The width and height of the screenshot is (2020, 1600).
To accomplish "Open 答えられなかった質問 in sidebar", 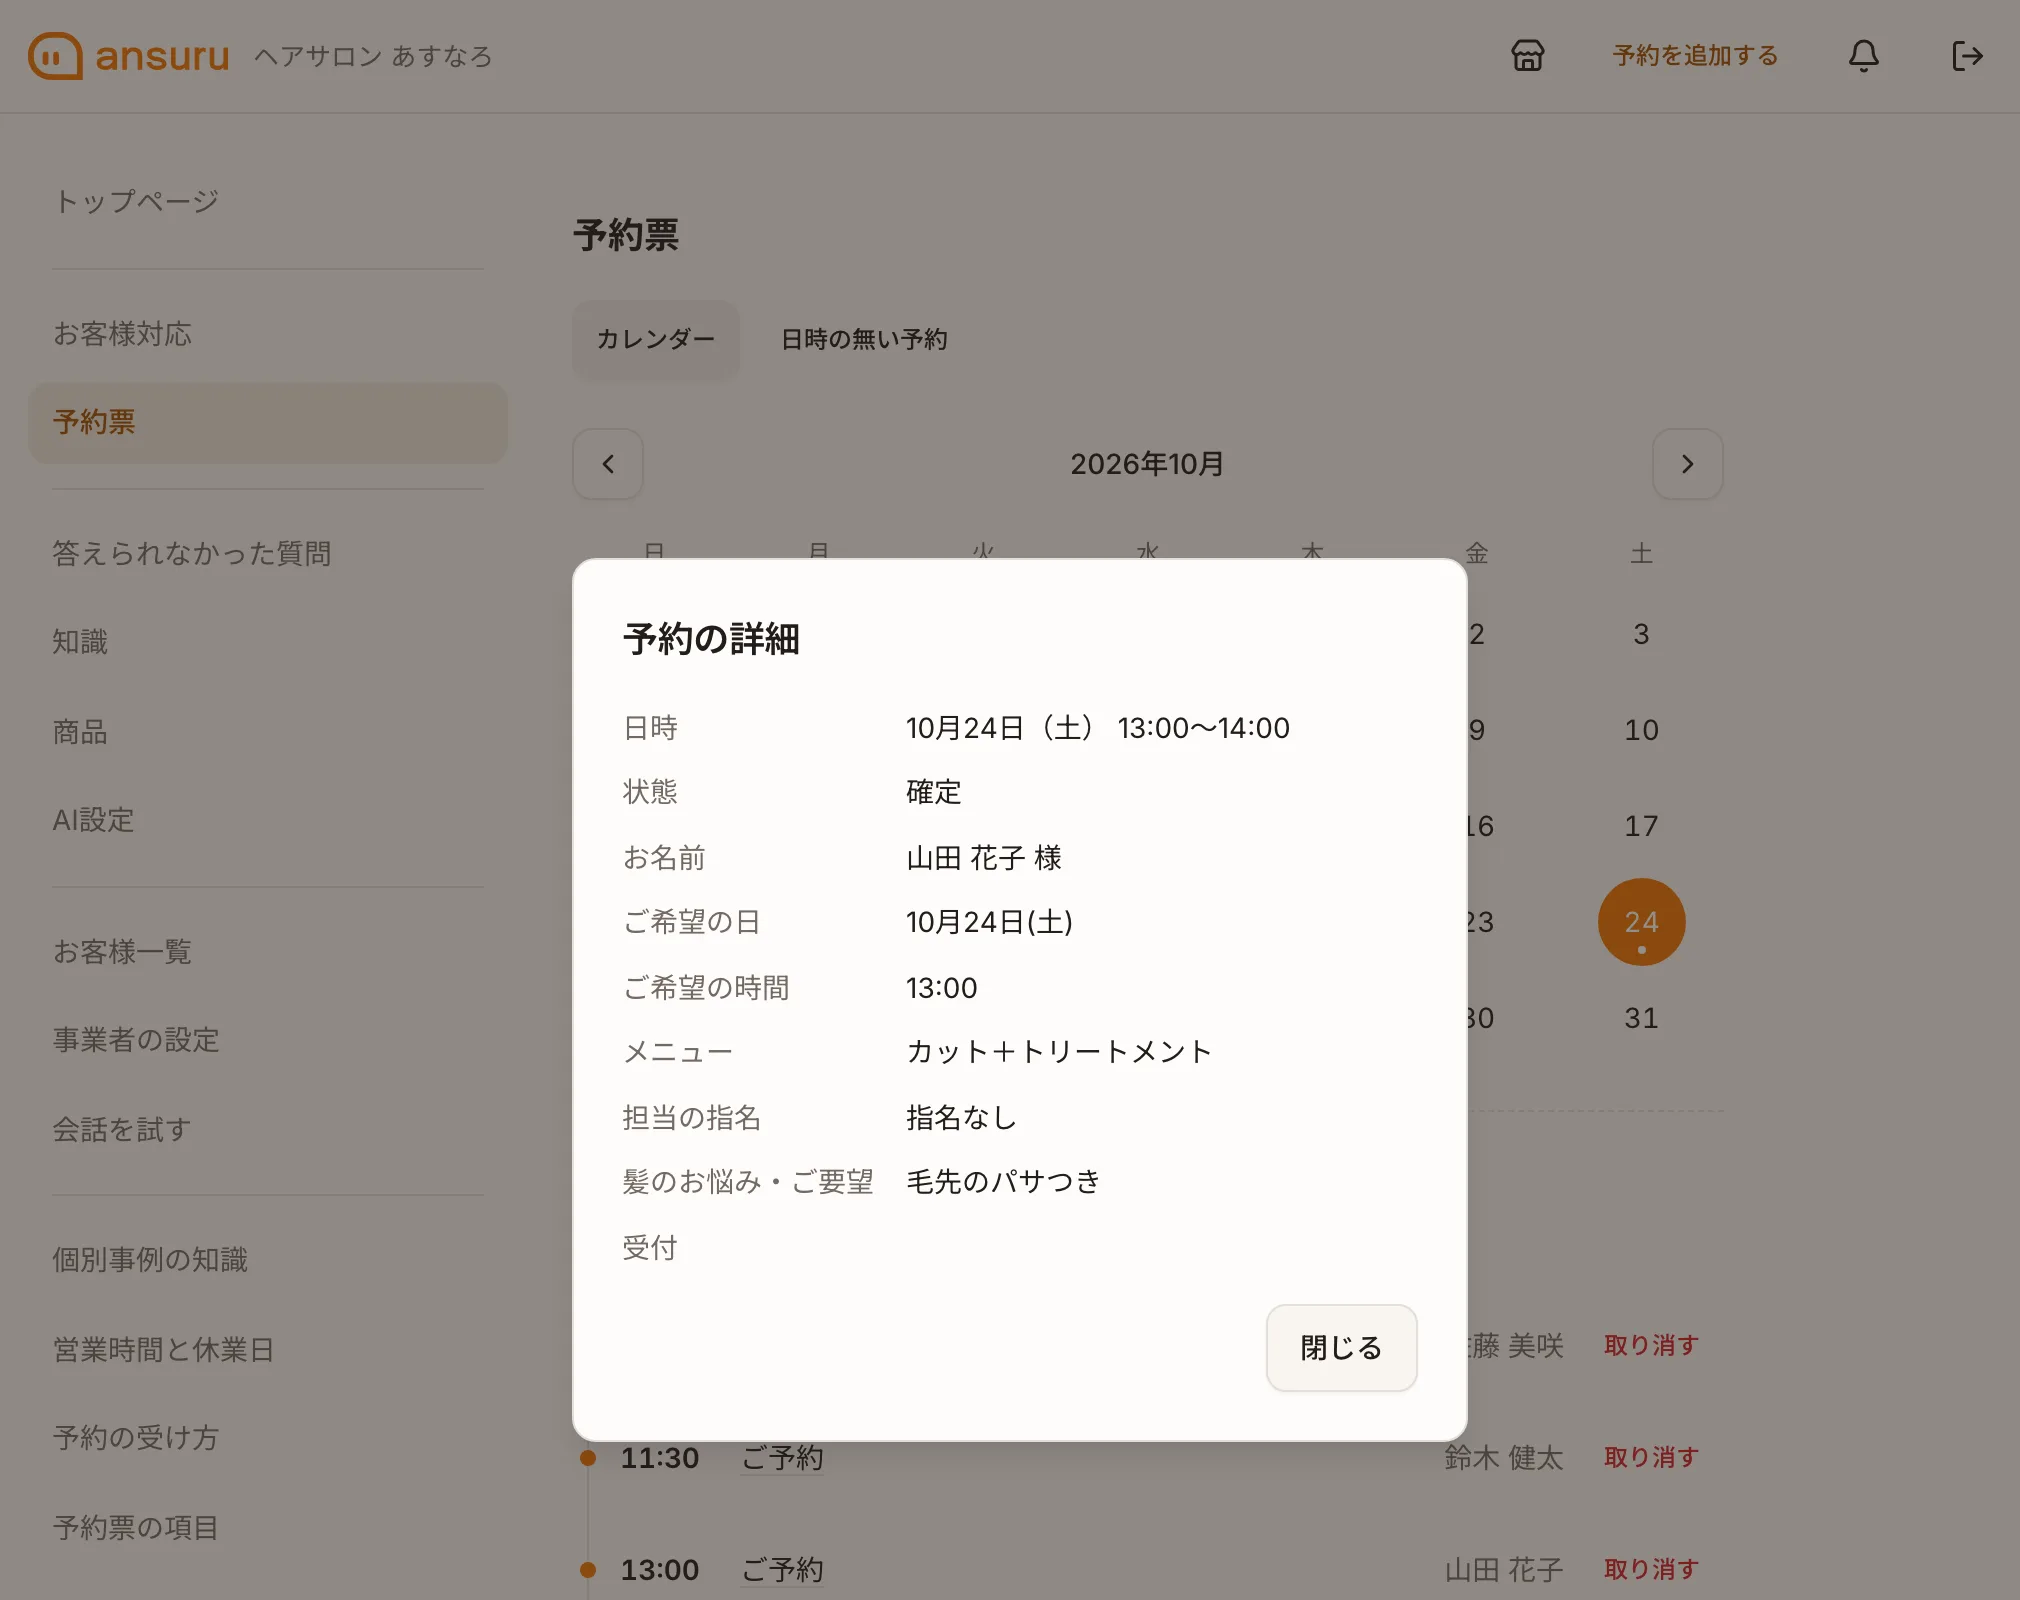I will [192, 553].
